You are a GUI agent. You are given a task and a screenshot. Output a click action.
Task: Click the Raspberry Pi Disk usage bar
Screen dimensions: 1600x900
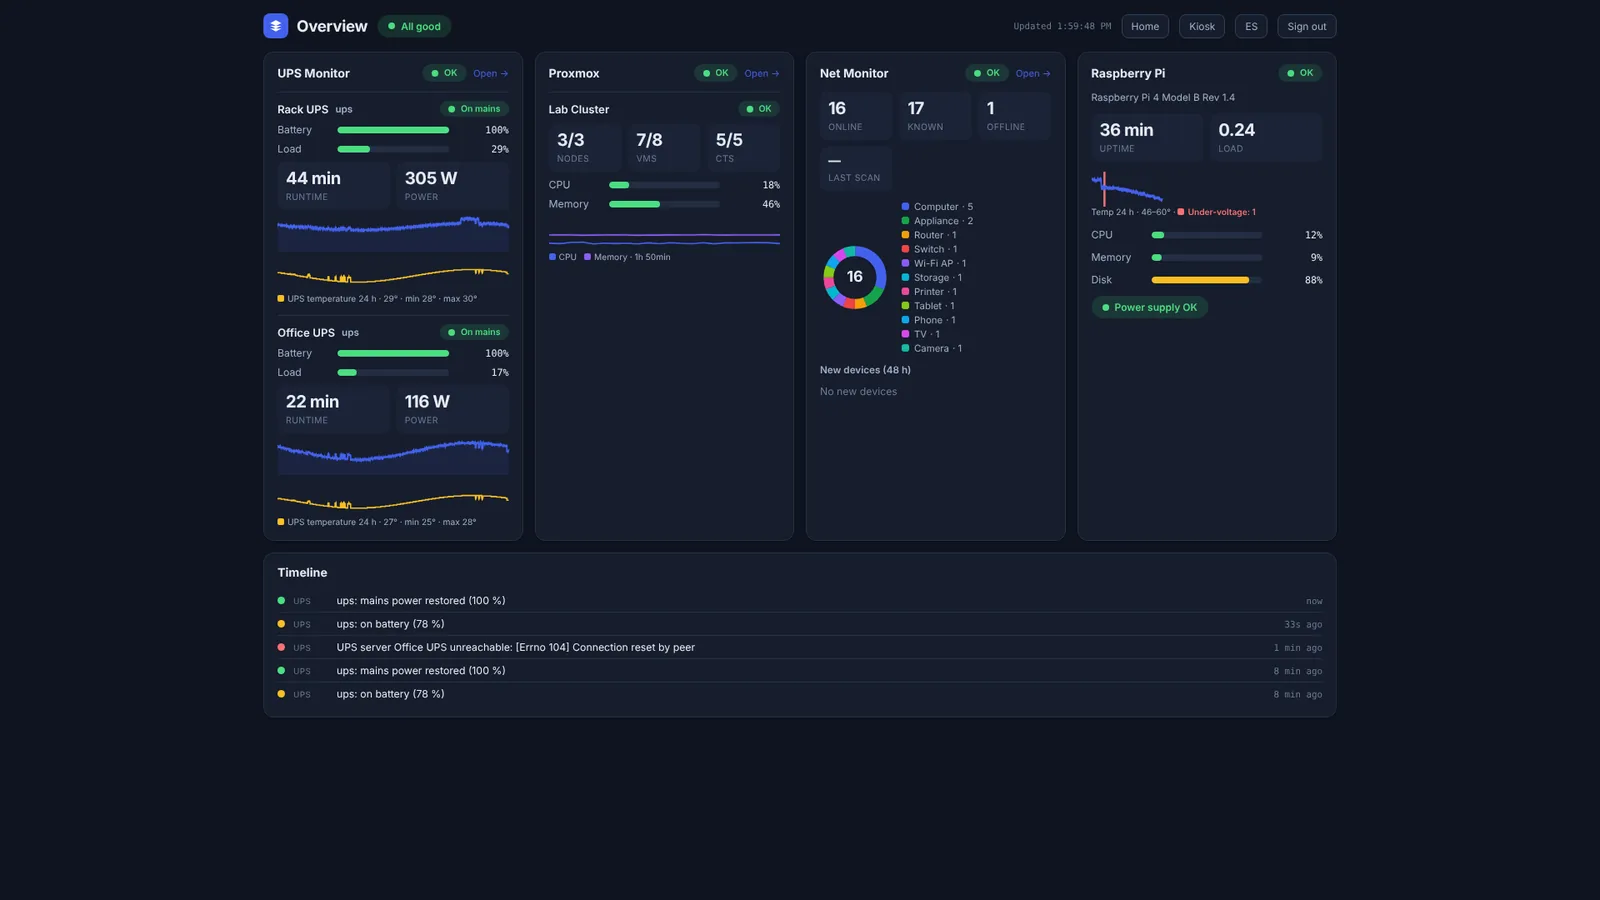click(x=1206, y=280)
